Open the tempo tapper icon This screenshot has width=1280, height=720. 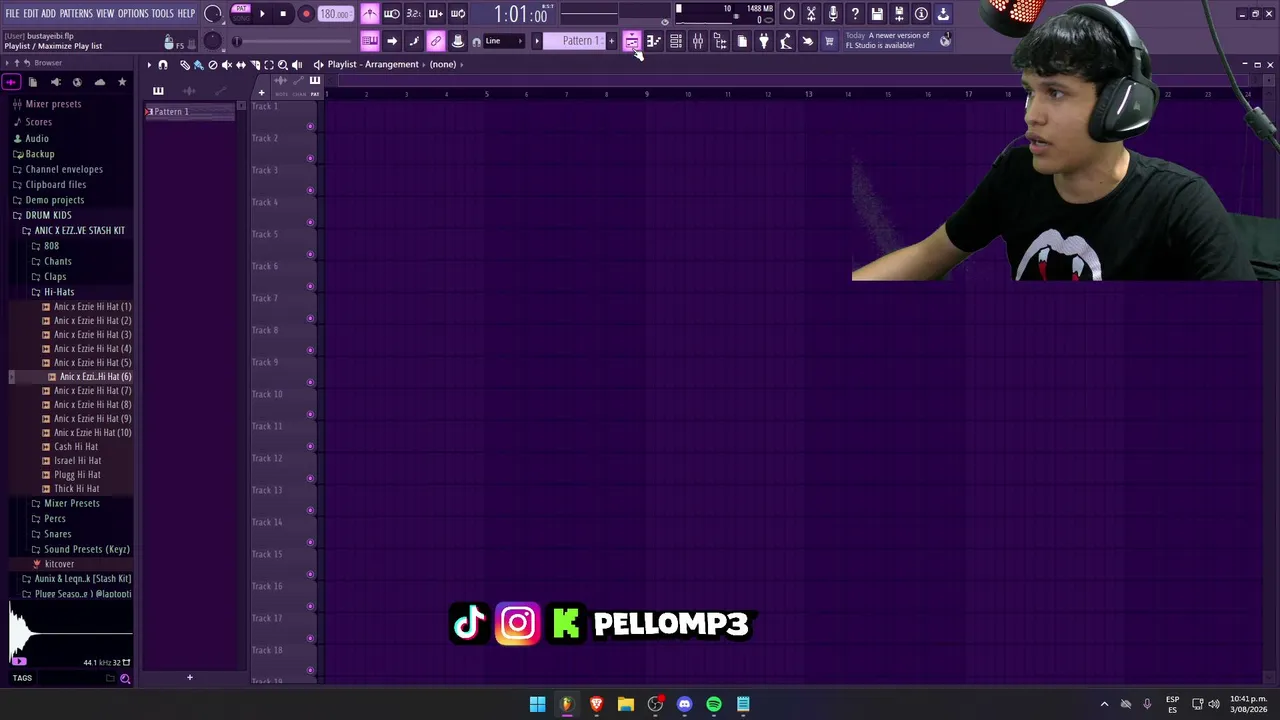(x=786, y=41)
